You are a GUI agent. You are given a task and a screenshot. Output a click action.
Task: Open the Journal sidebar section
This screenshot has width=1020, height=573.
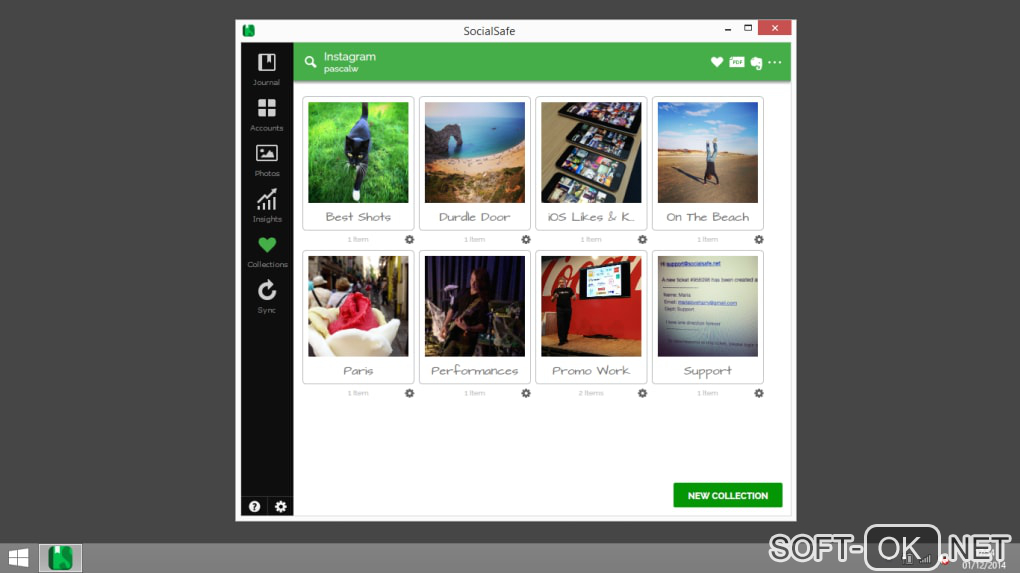click(x=267, y=69)
